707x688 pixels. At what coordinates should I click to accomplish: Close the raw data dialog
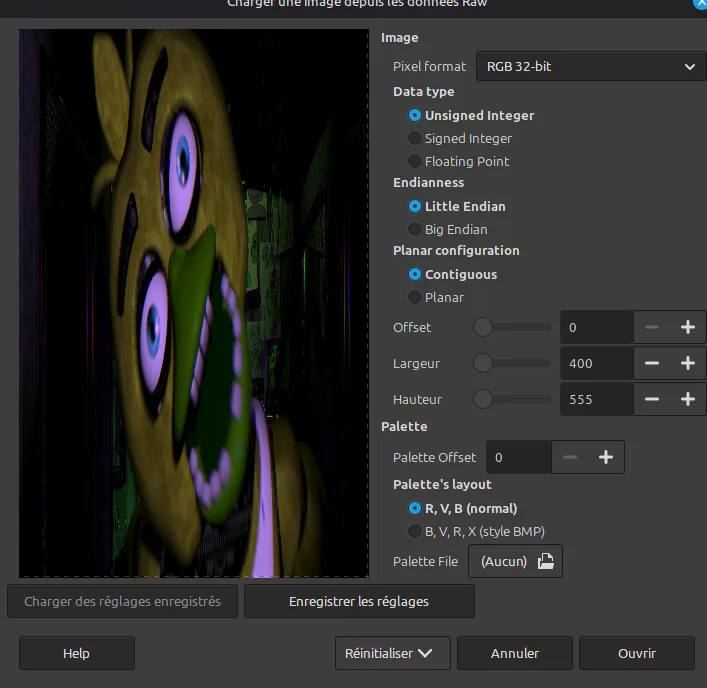[700, 4]
